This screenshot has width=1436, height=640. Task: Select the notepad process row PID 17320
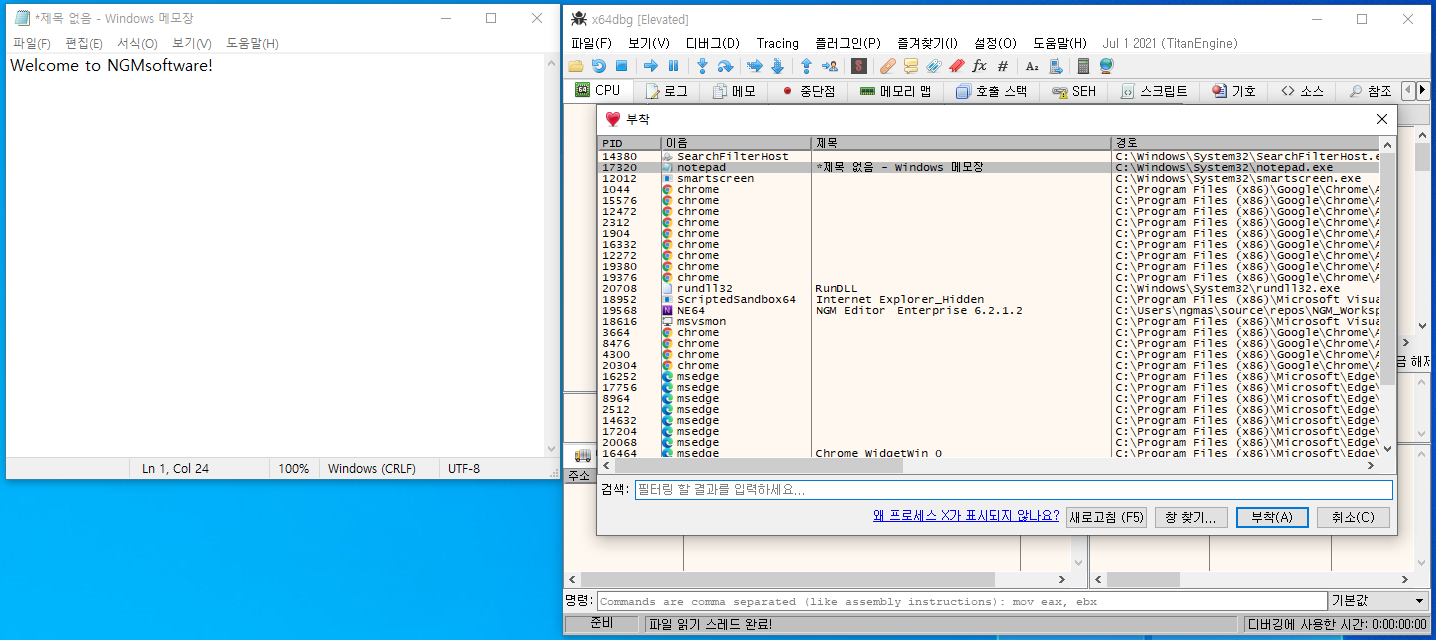(989, 167)
